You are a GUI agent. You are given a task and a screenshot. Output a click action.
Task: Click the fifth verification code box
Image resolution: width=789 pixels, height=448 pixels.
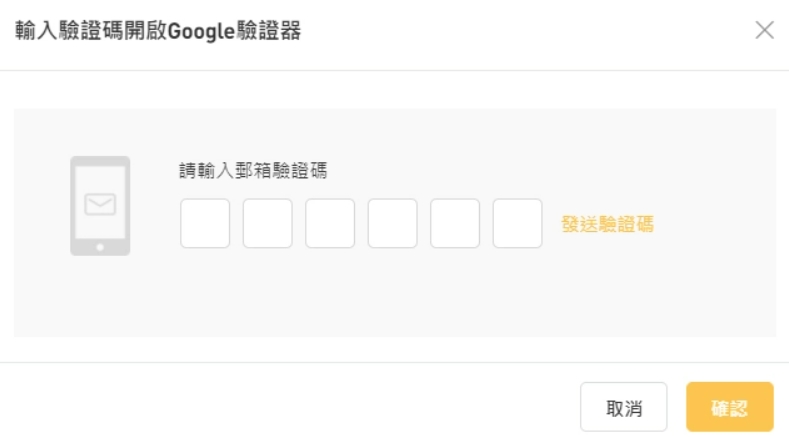tap(454, 223)
